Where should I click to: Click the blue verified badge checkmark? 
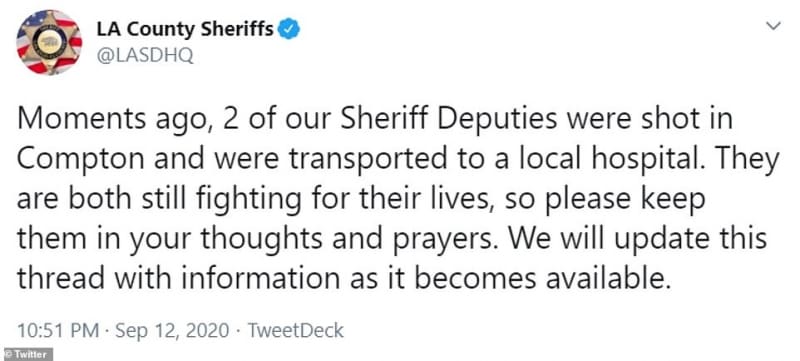click(289, 30)
